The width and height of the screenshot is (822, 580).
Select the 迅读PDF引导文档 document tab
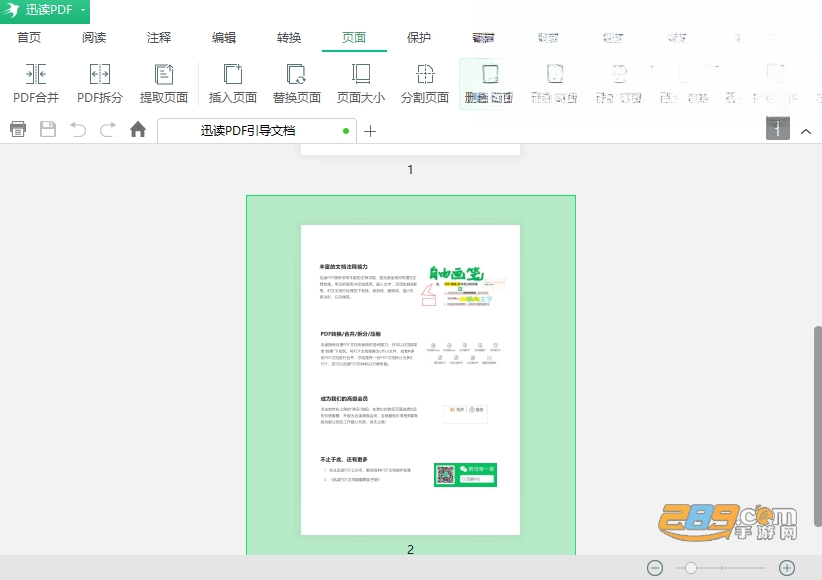click(257, 131)
